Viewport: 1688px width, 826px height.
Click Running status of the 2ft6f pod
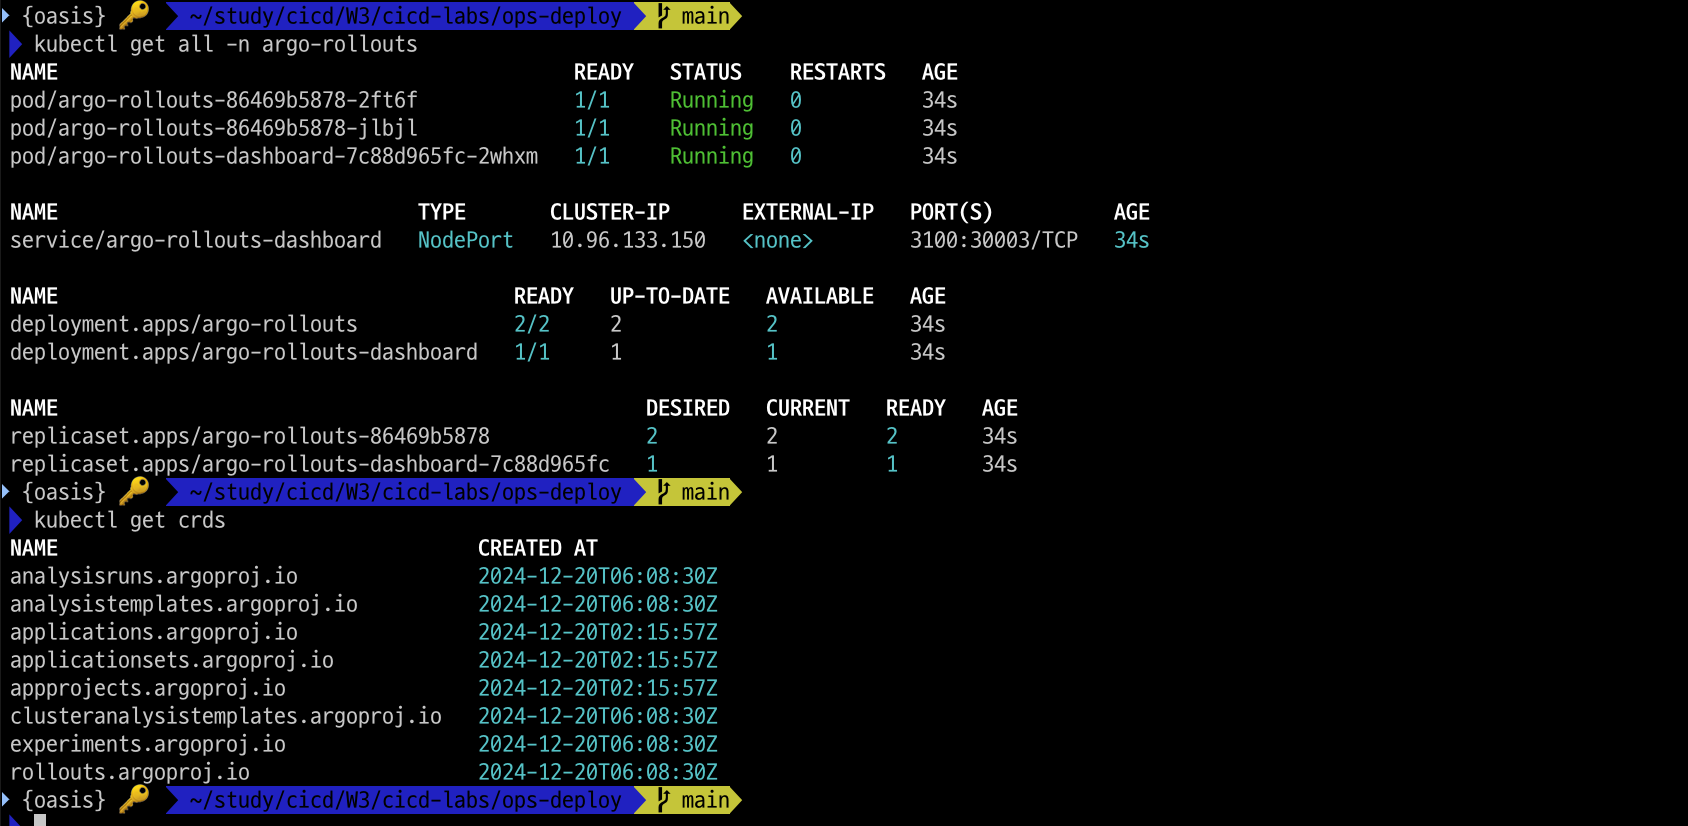[711, 100]
